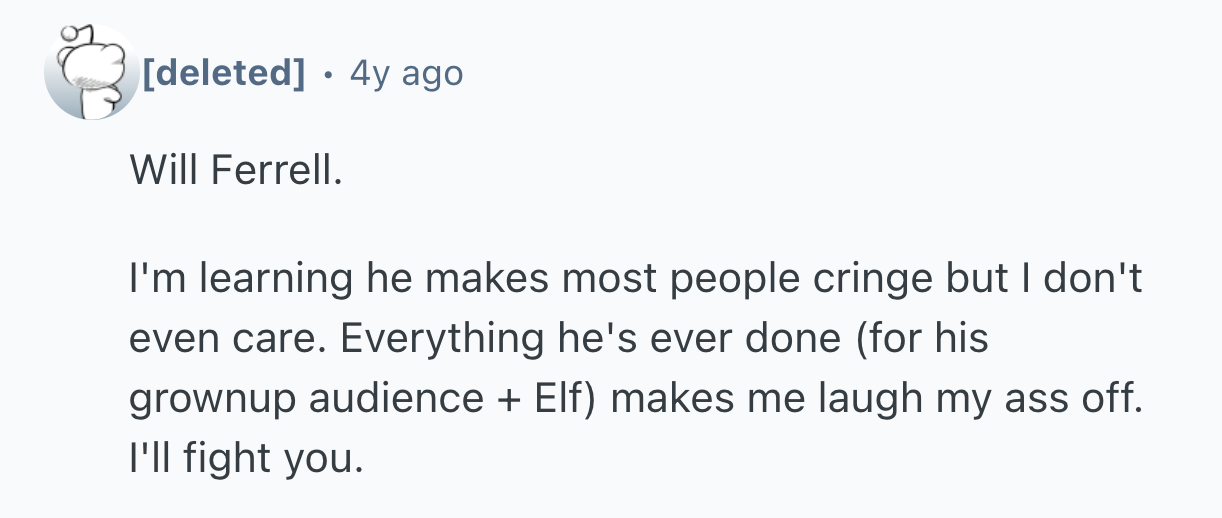Click the "Will Ferrell." comment line
The width and height of the screenshot is (1222, 518).
[x=236, y=173]
